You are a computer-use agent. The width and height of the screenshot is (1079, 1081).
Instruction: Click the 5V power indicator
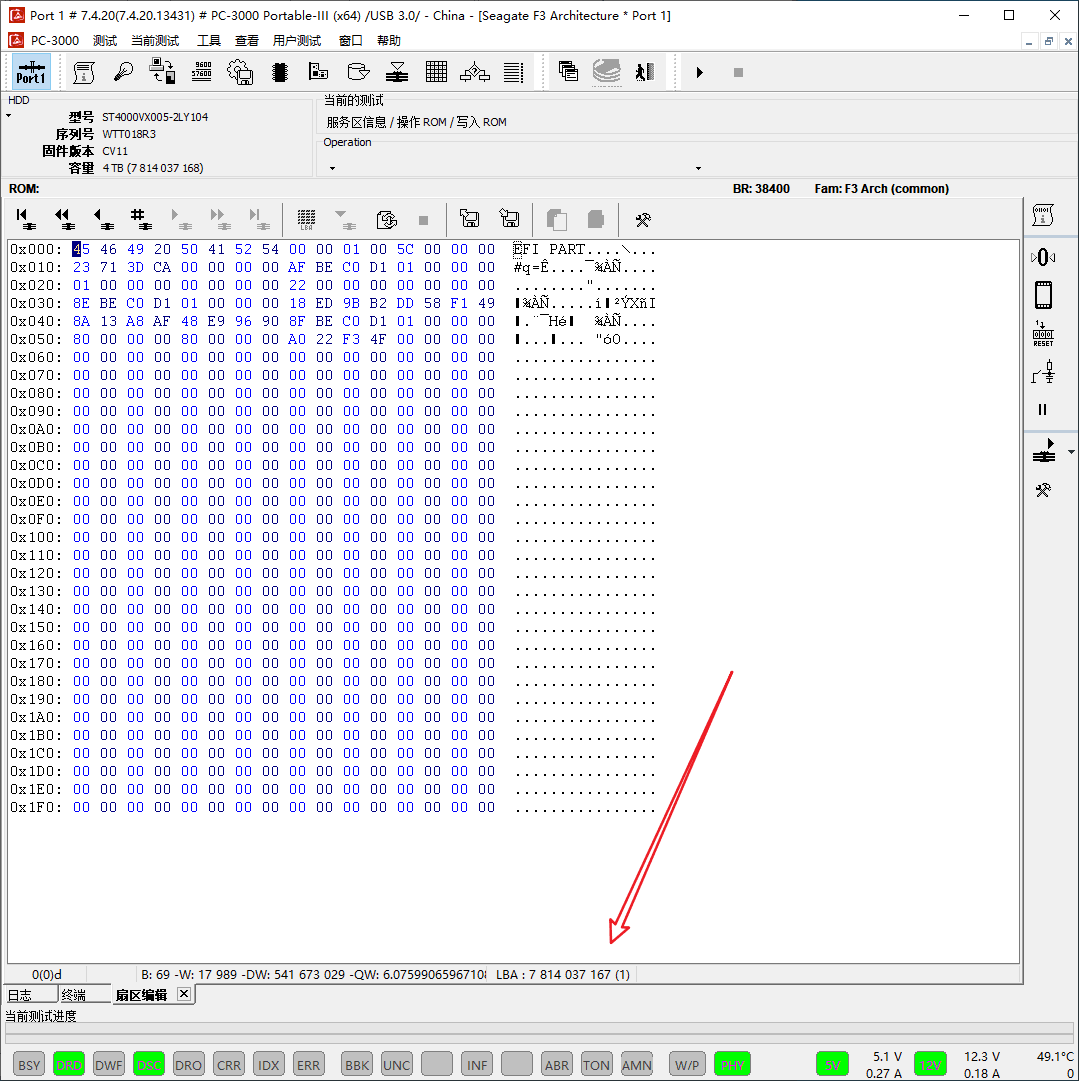(832, 1064)
